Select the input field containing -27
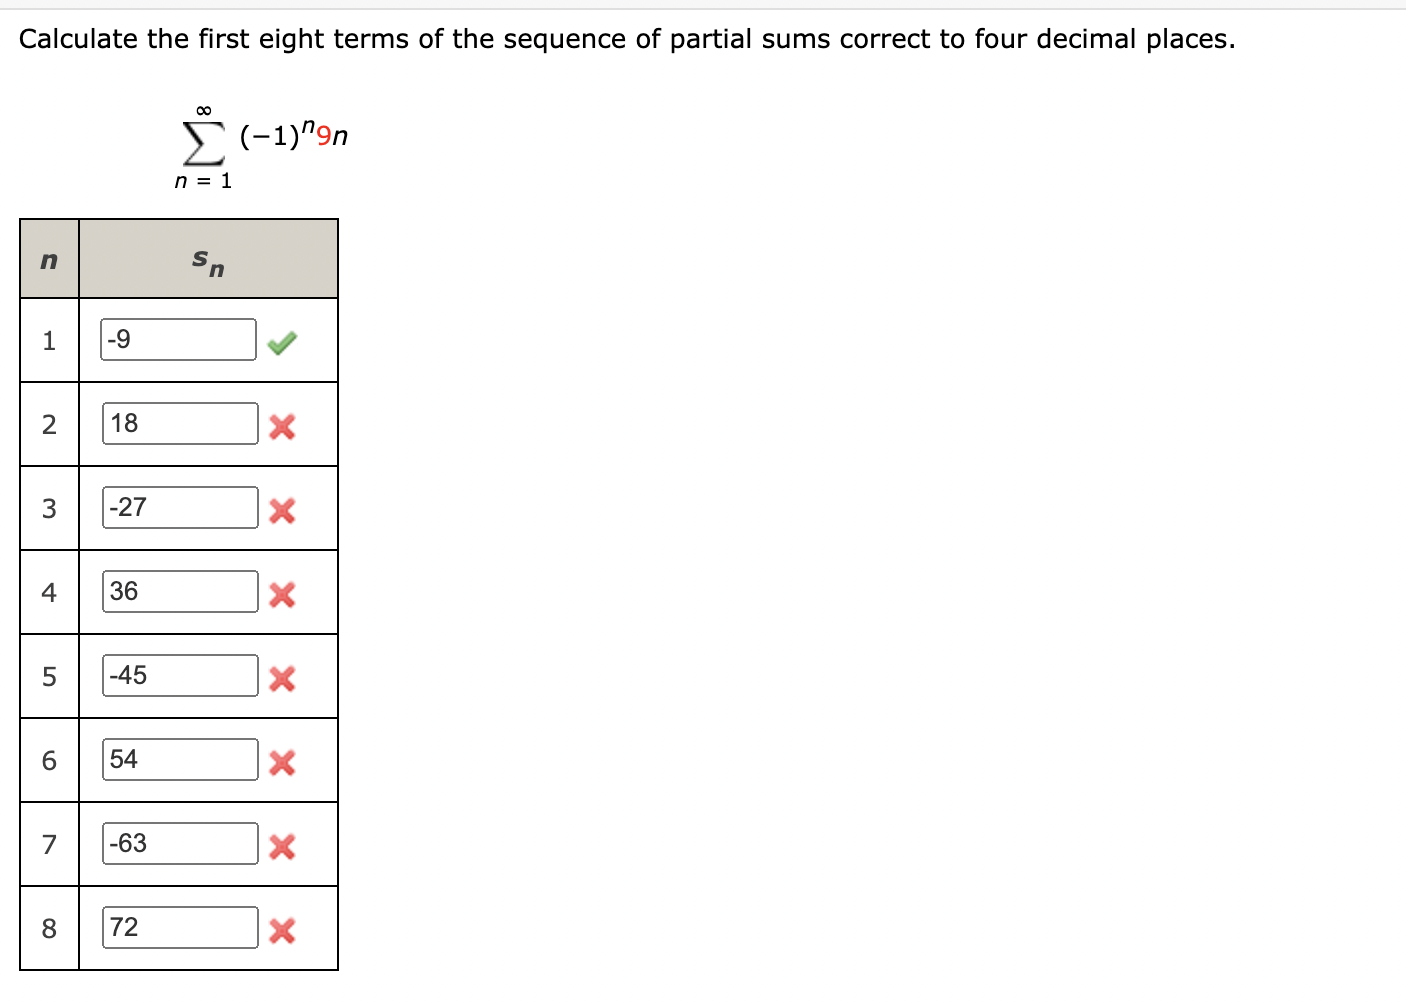This screenshot has width=1406, height=1004. [x=177, y=507]
